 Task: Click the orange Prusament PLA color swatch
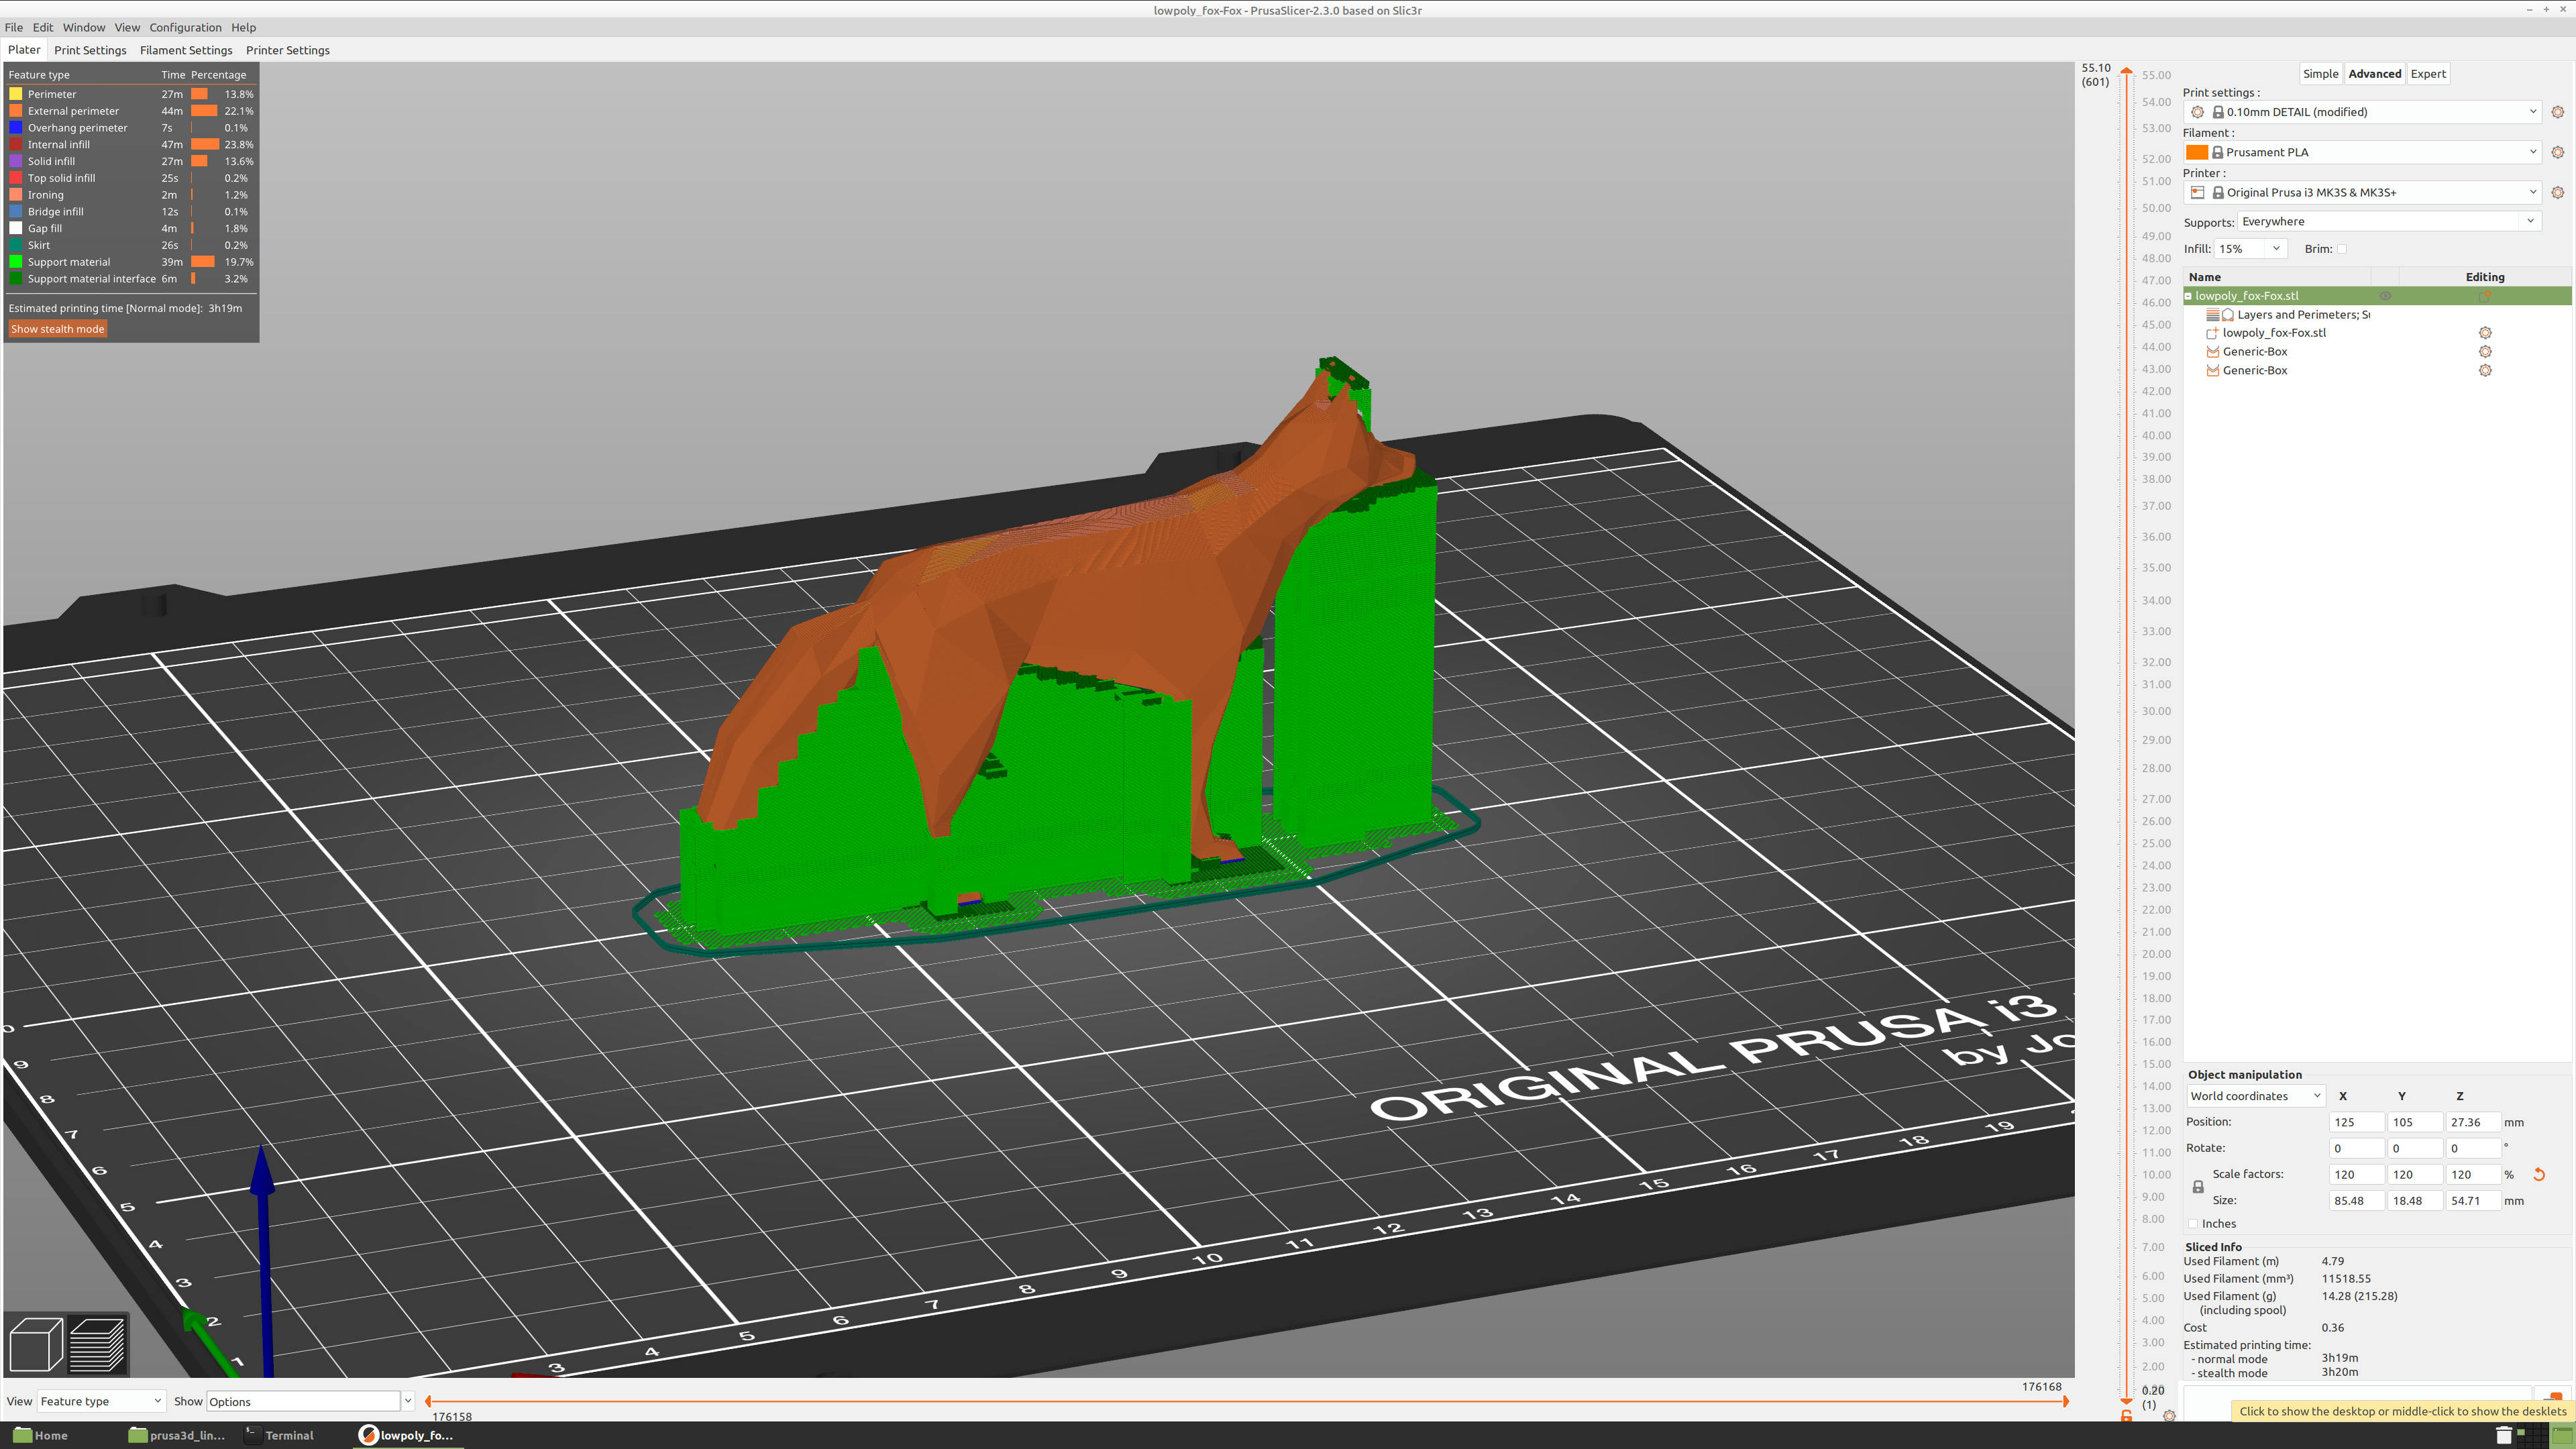[2196, 152]
